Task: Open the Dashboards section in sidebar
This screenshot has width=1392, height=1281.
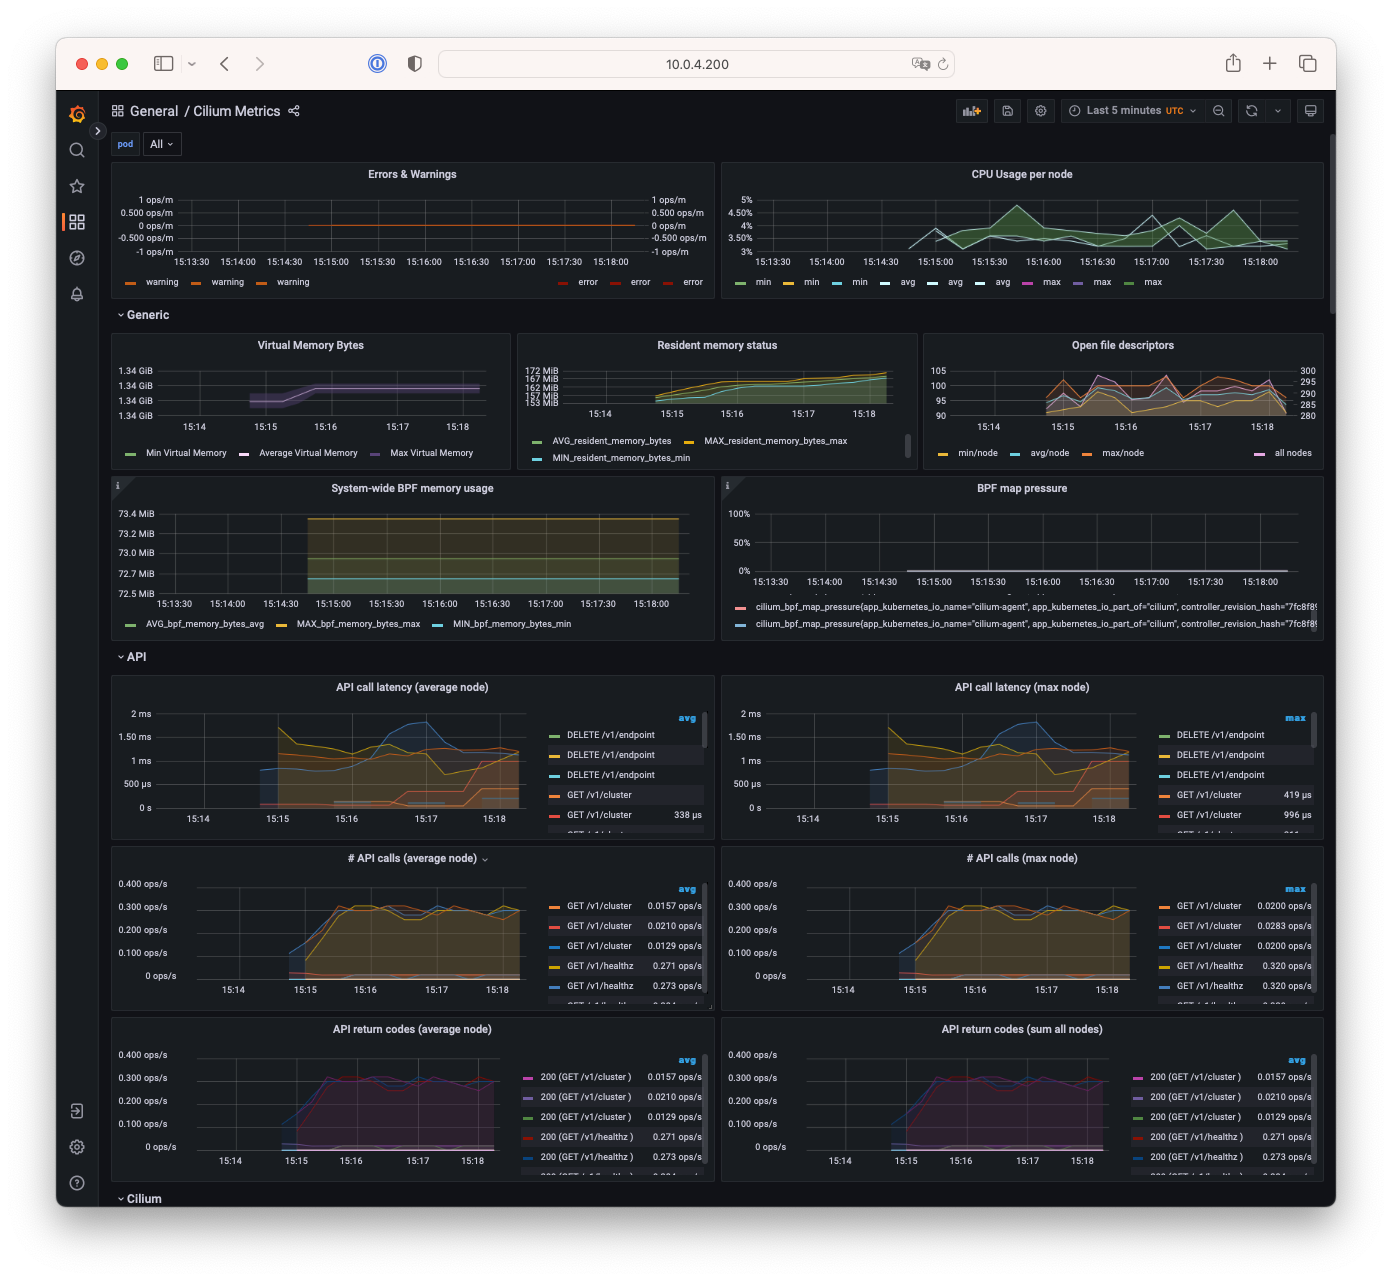Action: click(x=77, y=222)
